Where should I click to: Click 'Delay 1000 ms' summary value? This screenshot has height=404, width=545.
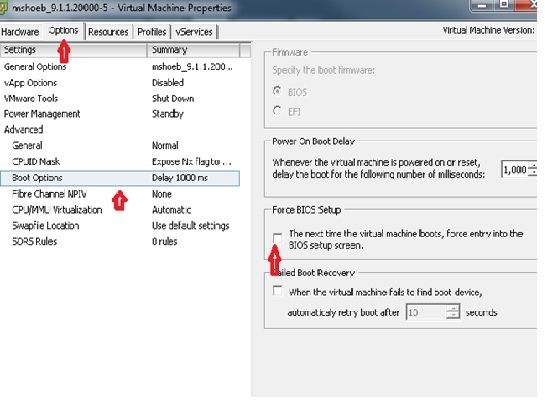pos(180,178)
